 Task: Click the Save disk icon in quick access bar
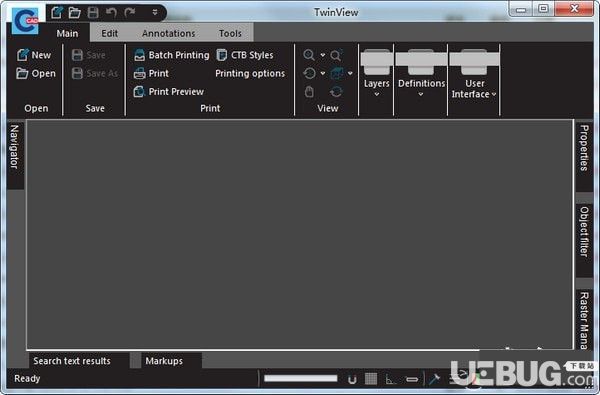tap(93, 12)
